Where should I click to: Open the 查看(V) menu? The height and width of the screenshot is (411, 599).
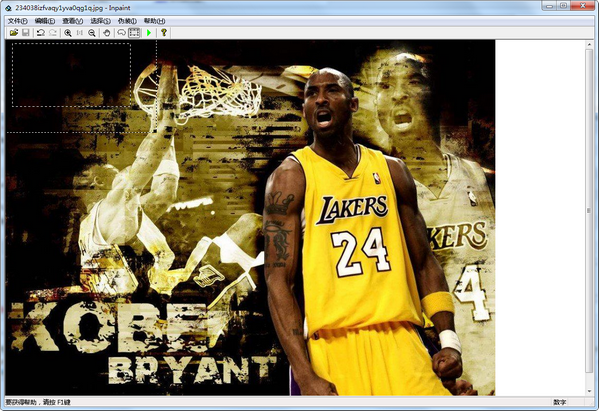coord(73,21)
